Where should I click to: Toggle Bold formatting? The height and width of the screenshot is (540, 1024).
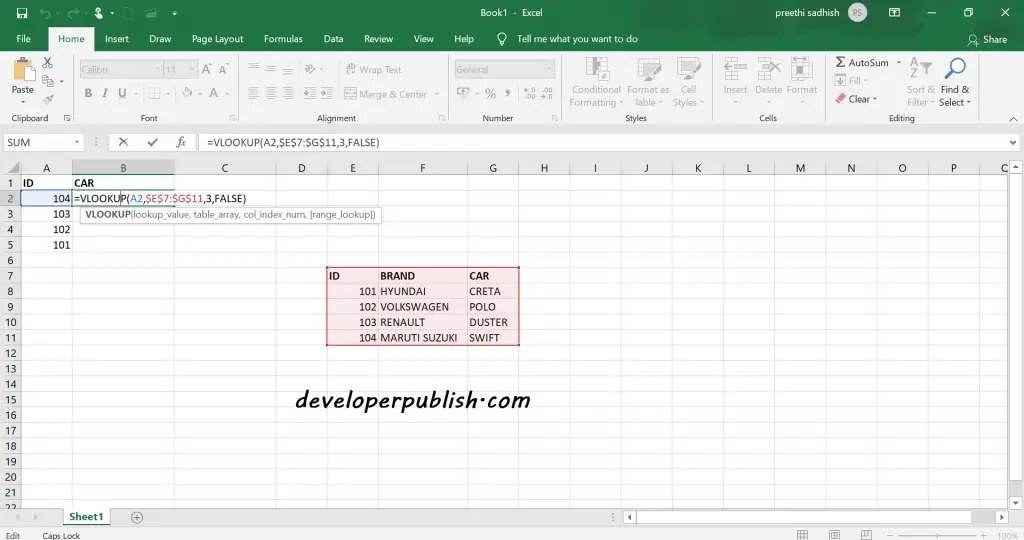click(88, 93)
